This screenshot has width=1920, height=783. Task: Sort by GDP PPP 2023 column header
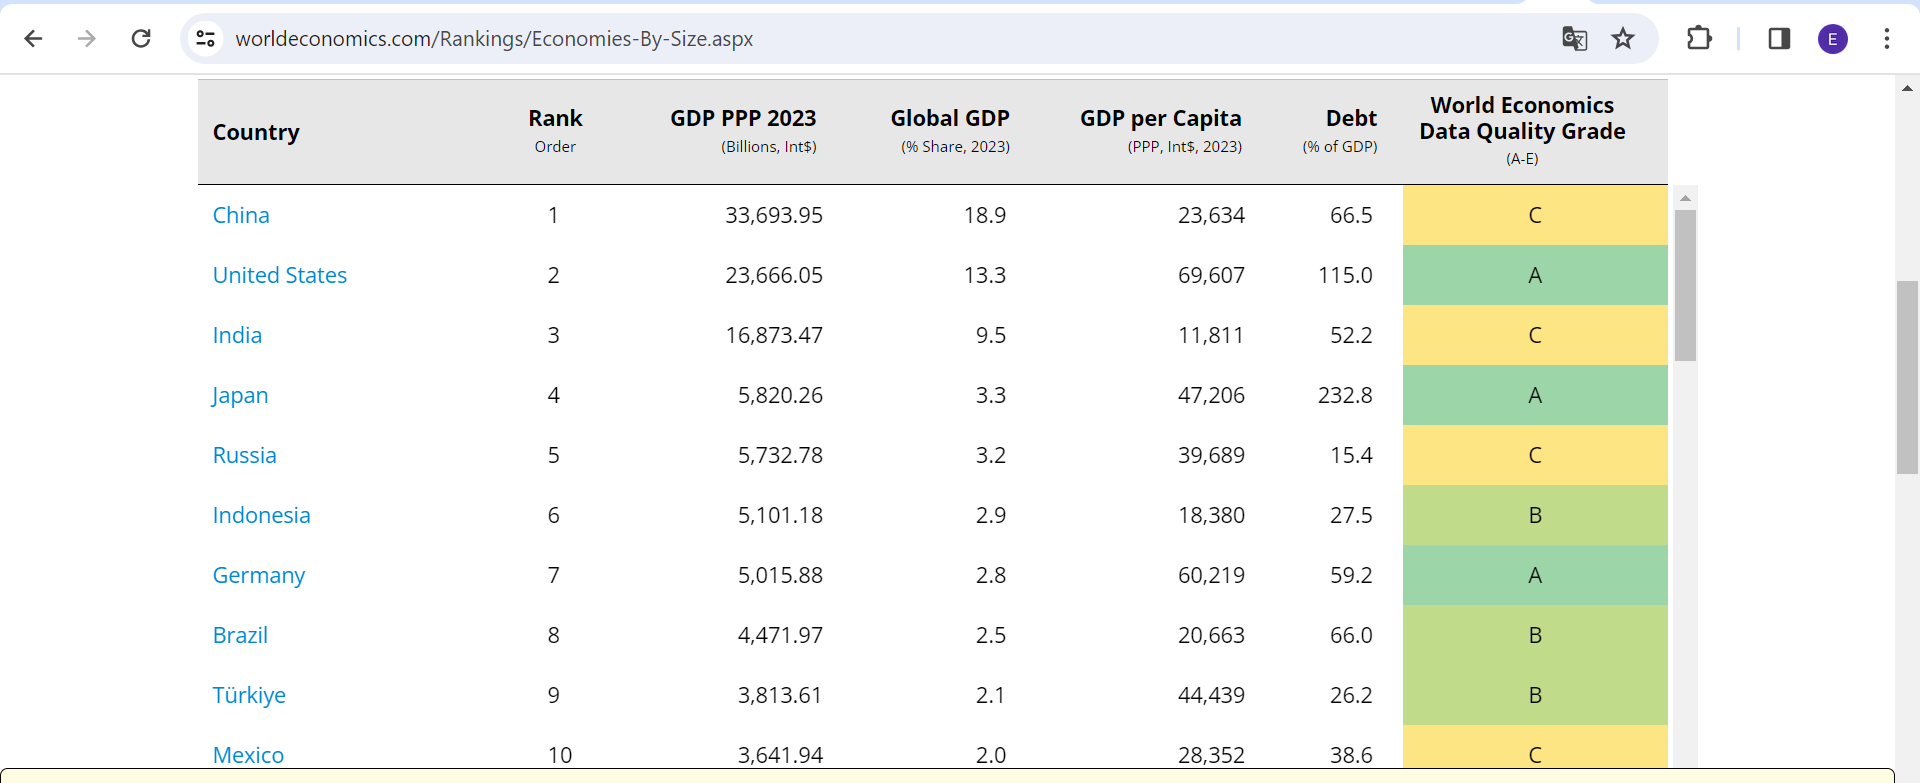coord(743,119)
